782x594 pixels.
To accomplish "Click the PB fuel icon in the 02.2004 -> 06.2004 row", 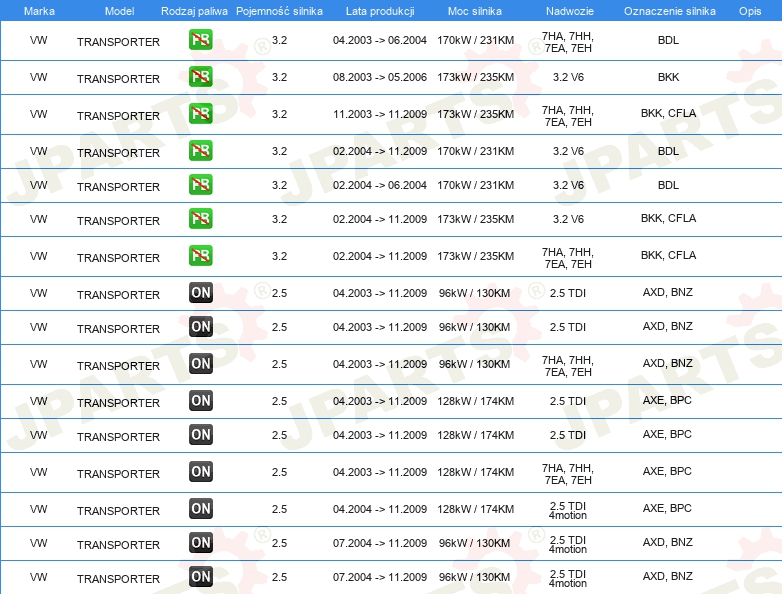I will pos(200,185).
